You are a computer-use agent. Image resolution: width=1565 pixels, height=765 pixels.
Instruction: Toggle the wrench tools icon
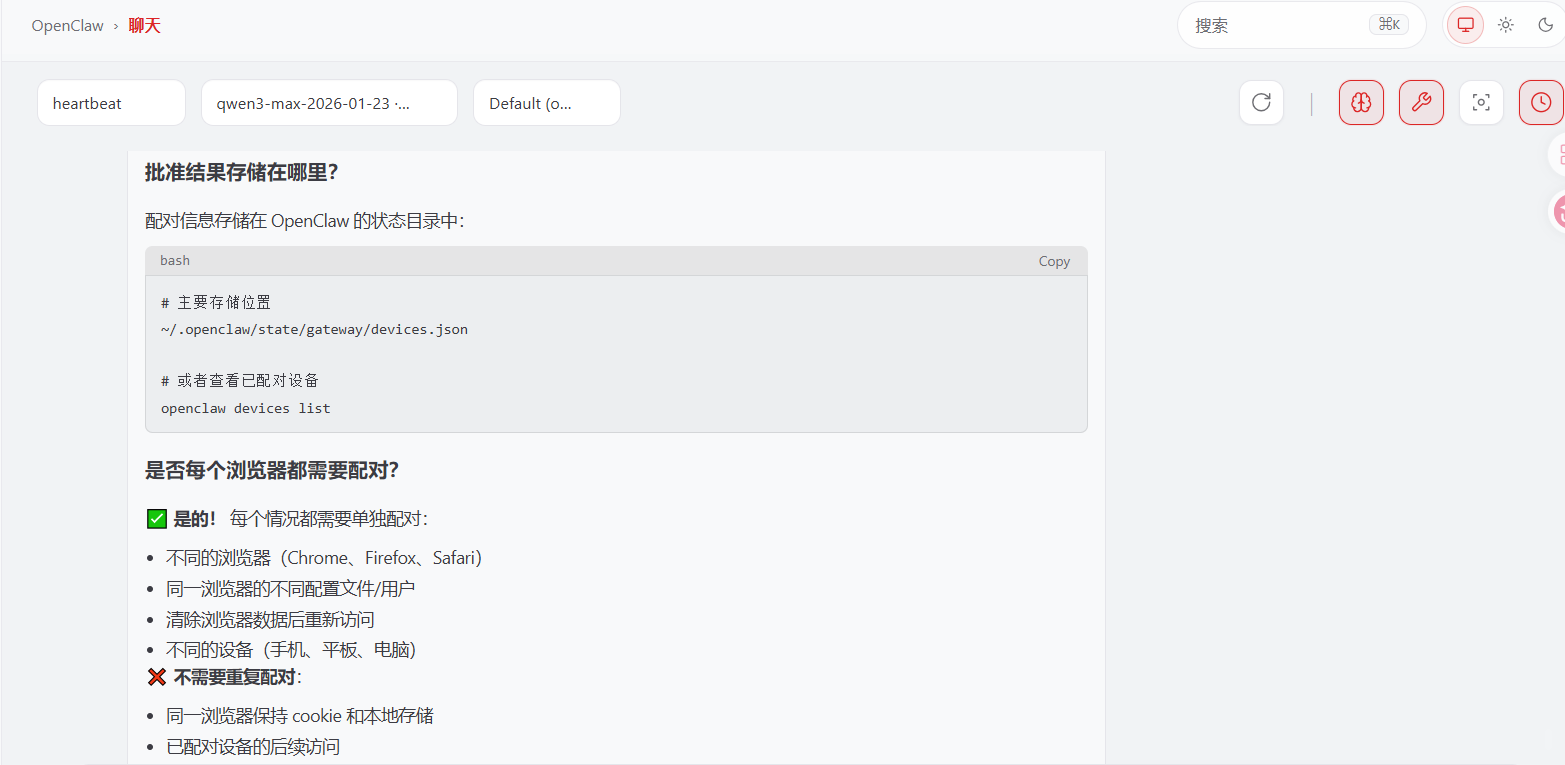[1421, 102]
